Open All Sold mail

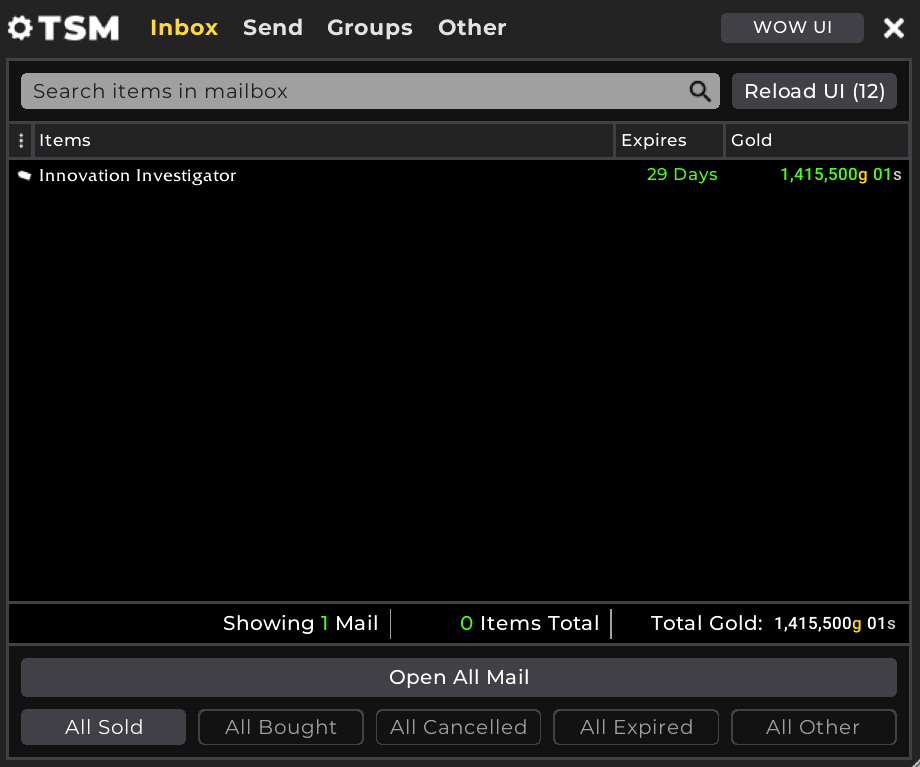click(103, 727)
